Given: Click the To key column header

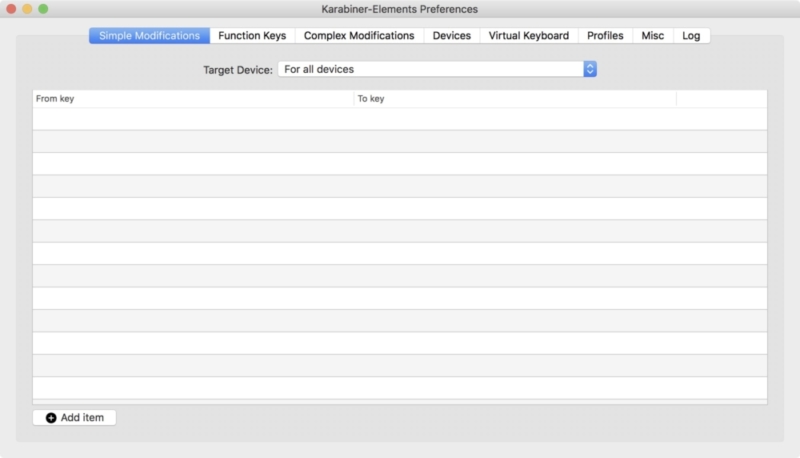Looking at the screenshot, I should pos(515,98).
